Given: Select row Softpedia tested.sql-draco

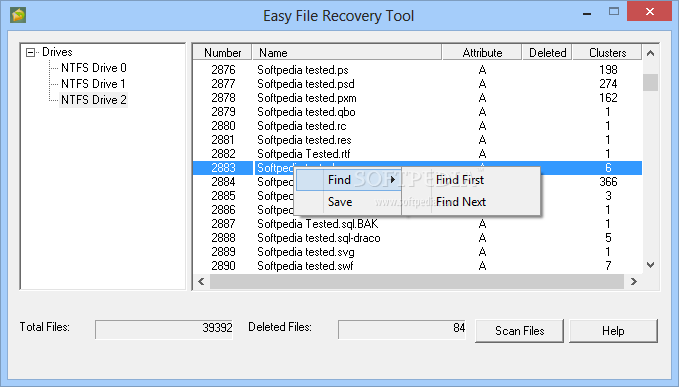Looking at the screenshot, I should (x=417, y=238).
